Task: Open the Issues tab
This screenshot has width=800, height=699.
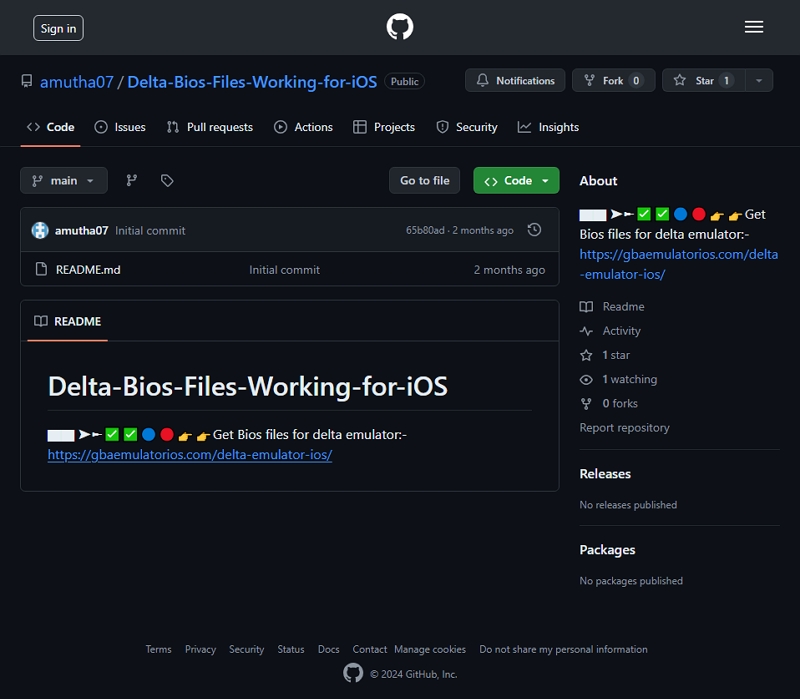Action: click(120, 127)
